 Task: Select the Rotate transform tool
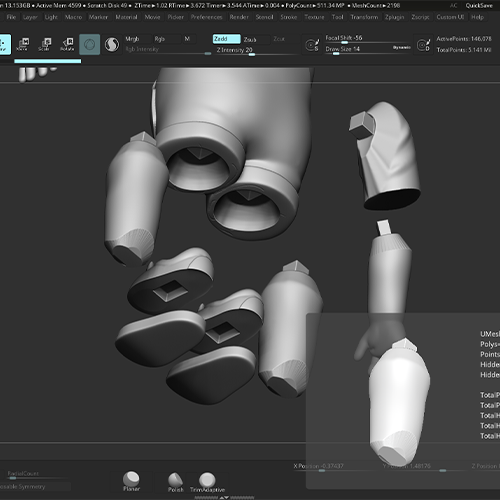(67, 44)
